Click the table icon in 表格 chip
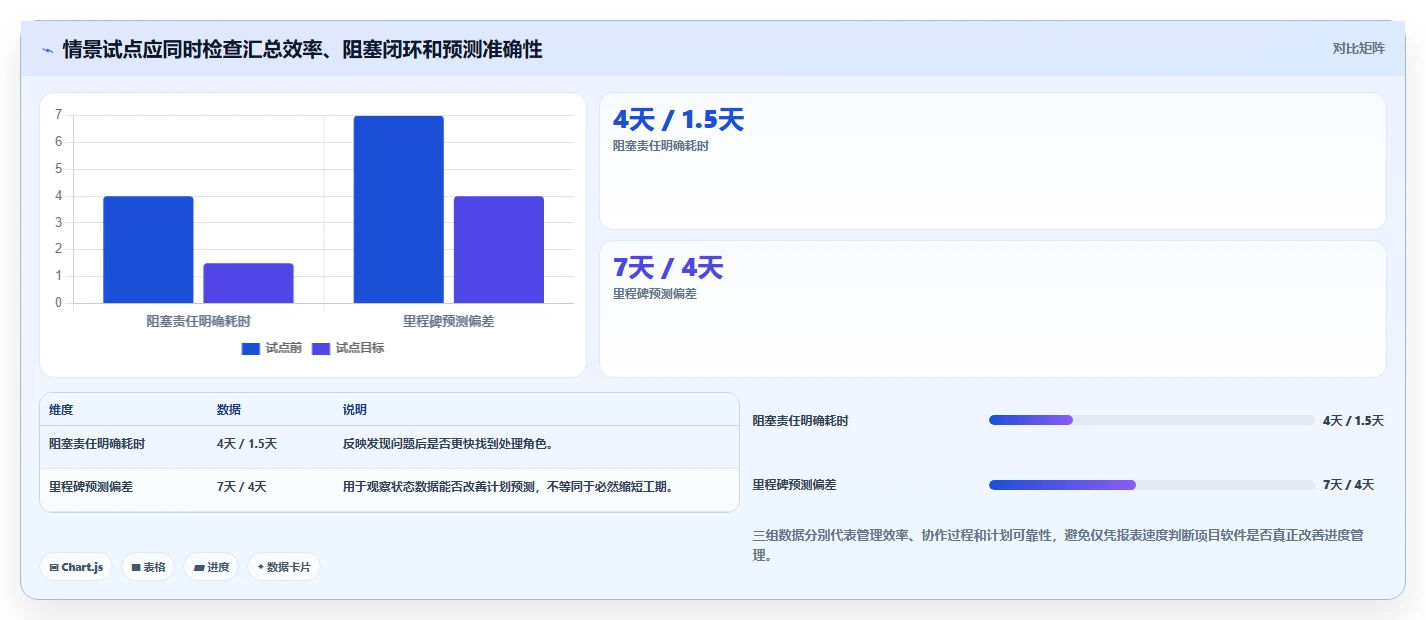The width and height of the screenshot is (1426, 620). coord(136,568)
